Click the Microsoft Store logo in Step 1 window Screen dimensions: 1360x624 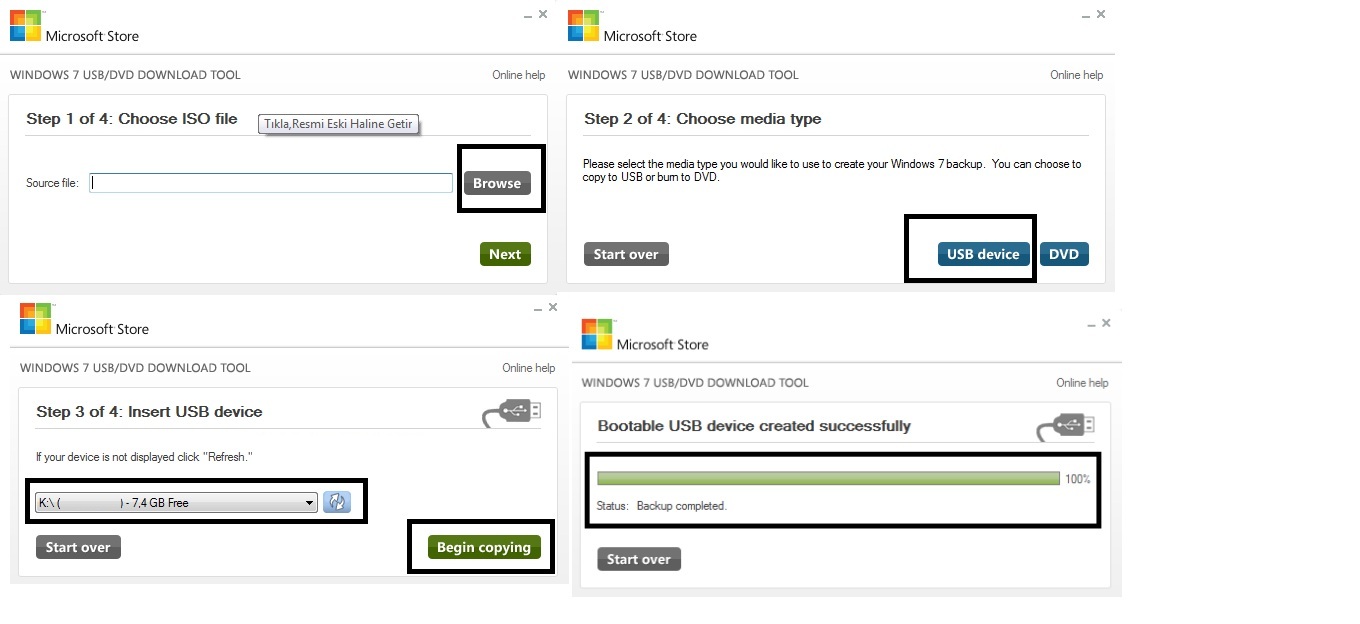tap(26, 26)
